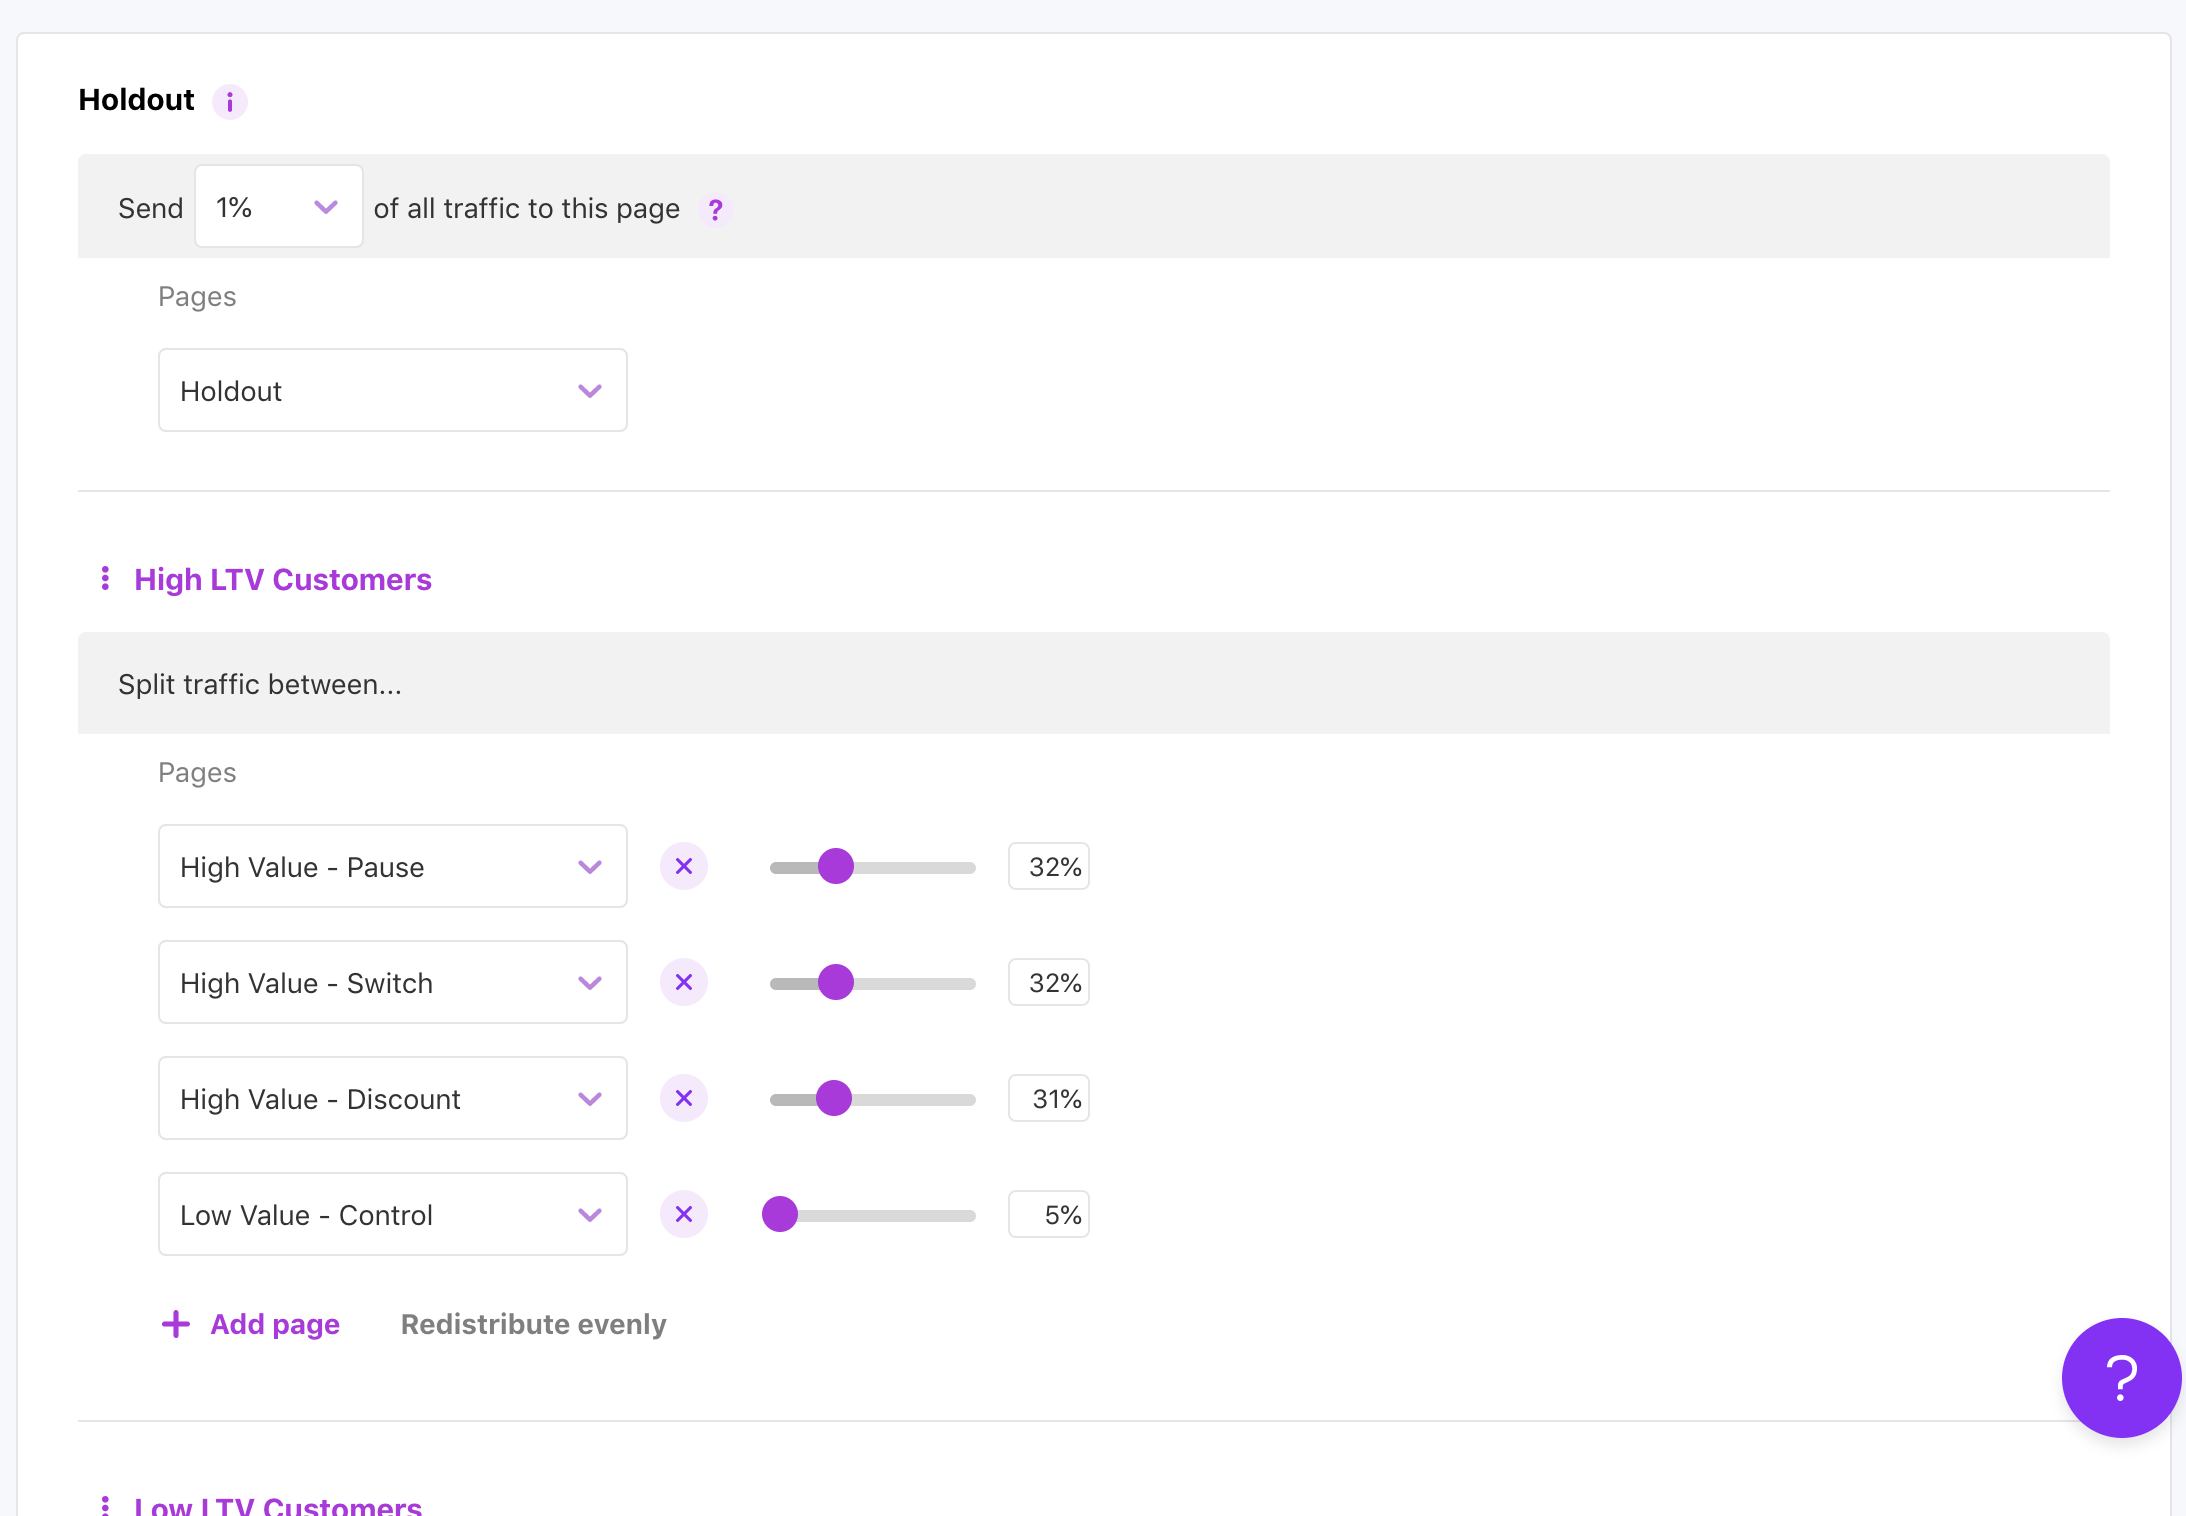This screenshot has height=1516, width=2186.
Task: Remove the High Value - Discount page
Action: pos(684,1099)
